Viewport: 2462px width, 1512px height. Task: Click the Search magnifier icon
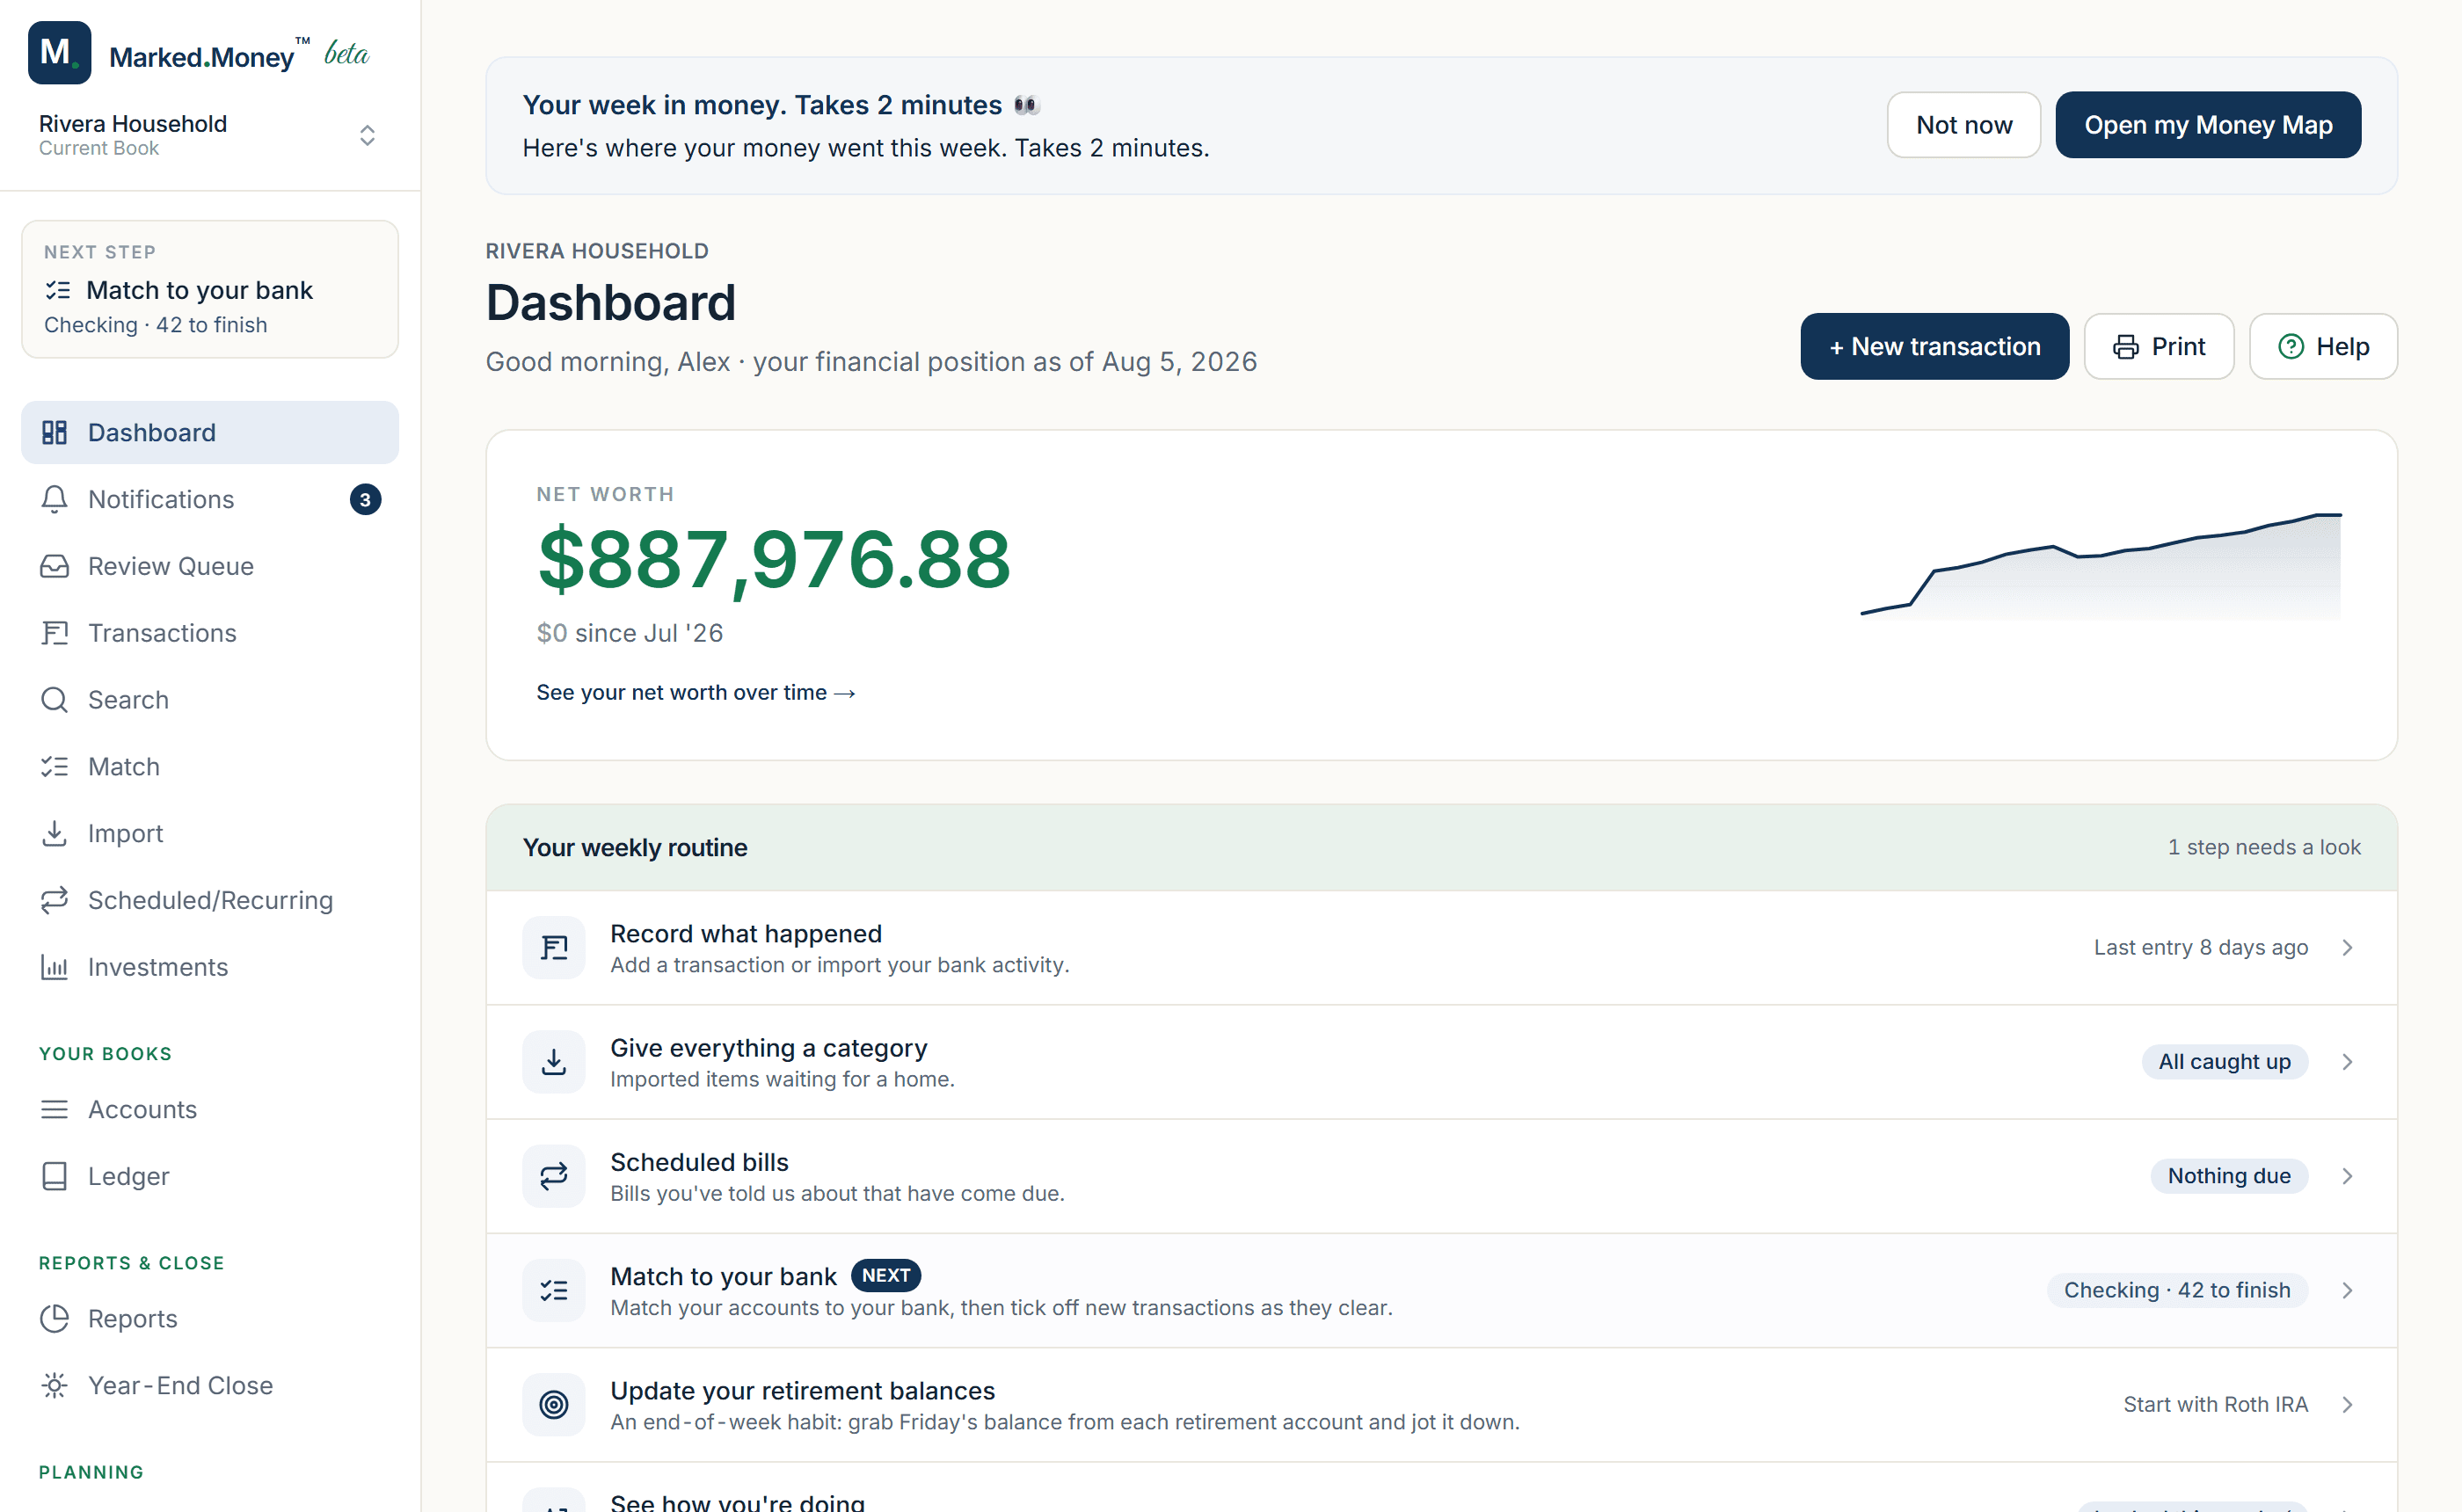coord(54,699)
